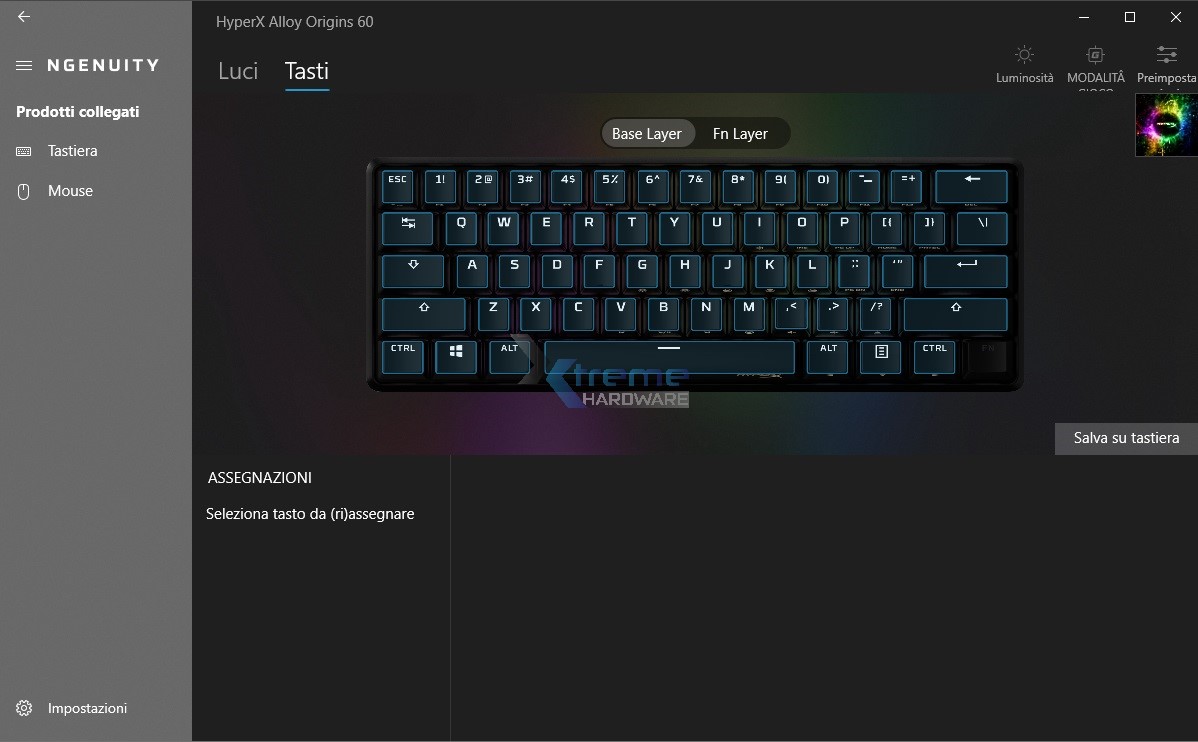Go back with the arrow icon

[24, 16]
